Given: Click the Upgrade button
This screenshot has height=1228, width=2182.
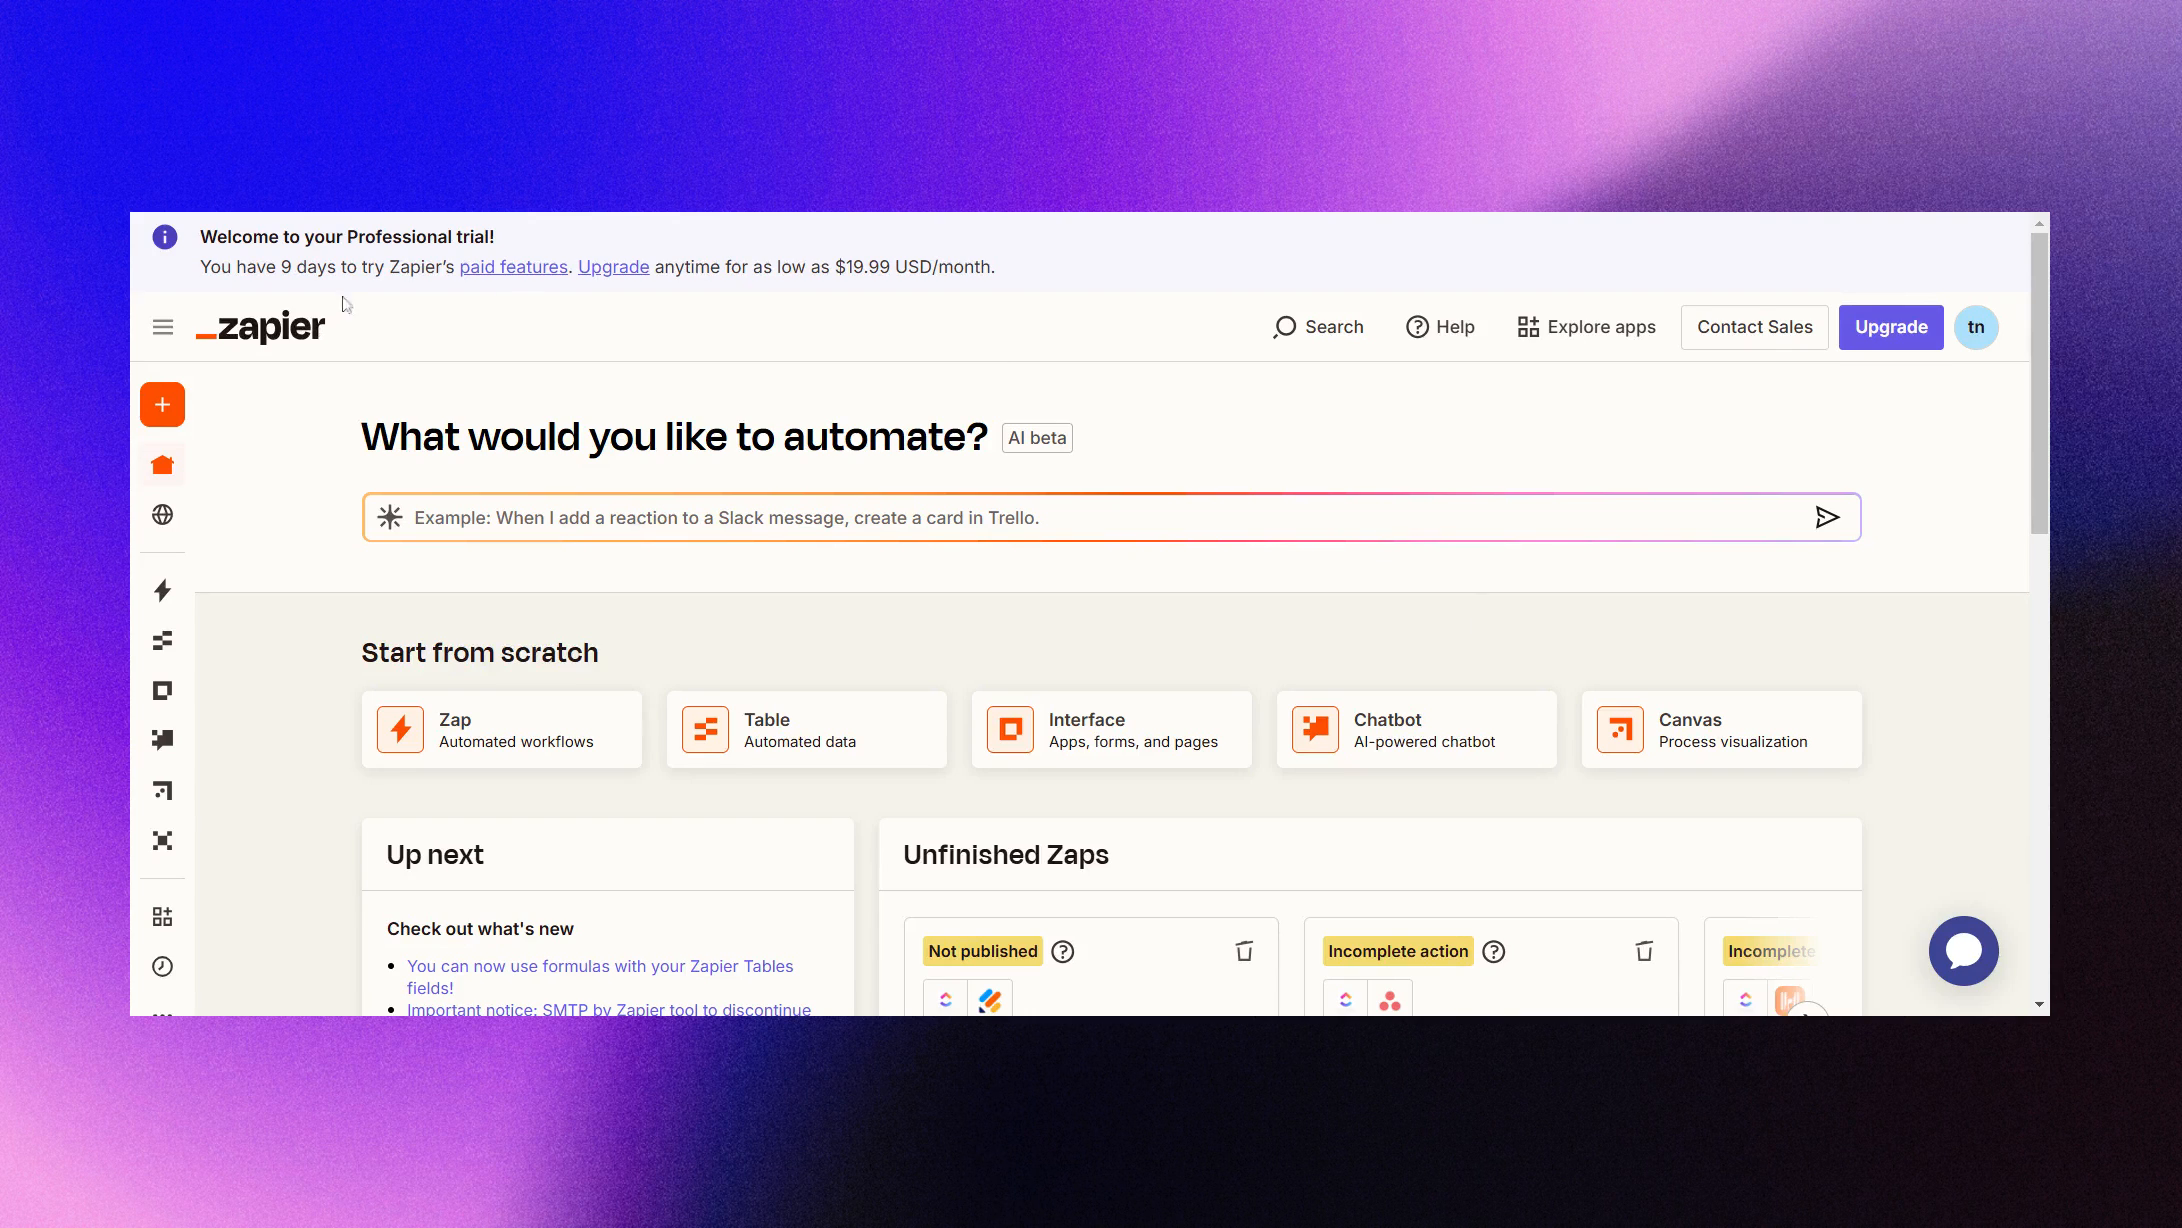Looking at the screenshot, I should click(x=1890, y=327).
